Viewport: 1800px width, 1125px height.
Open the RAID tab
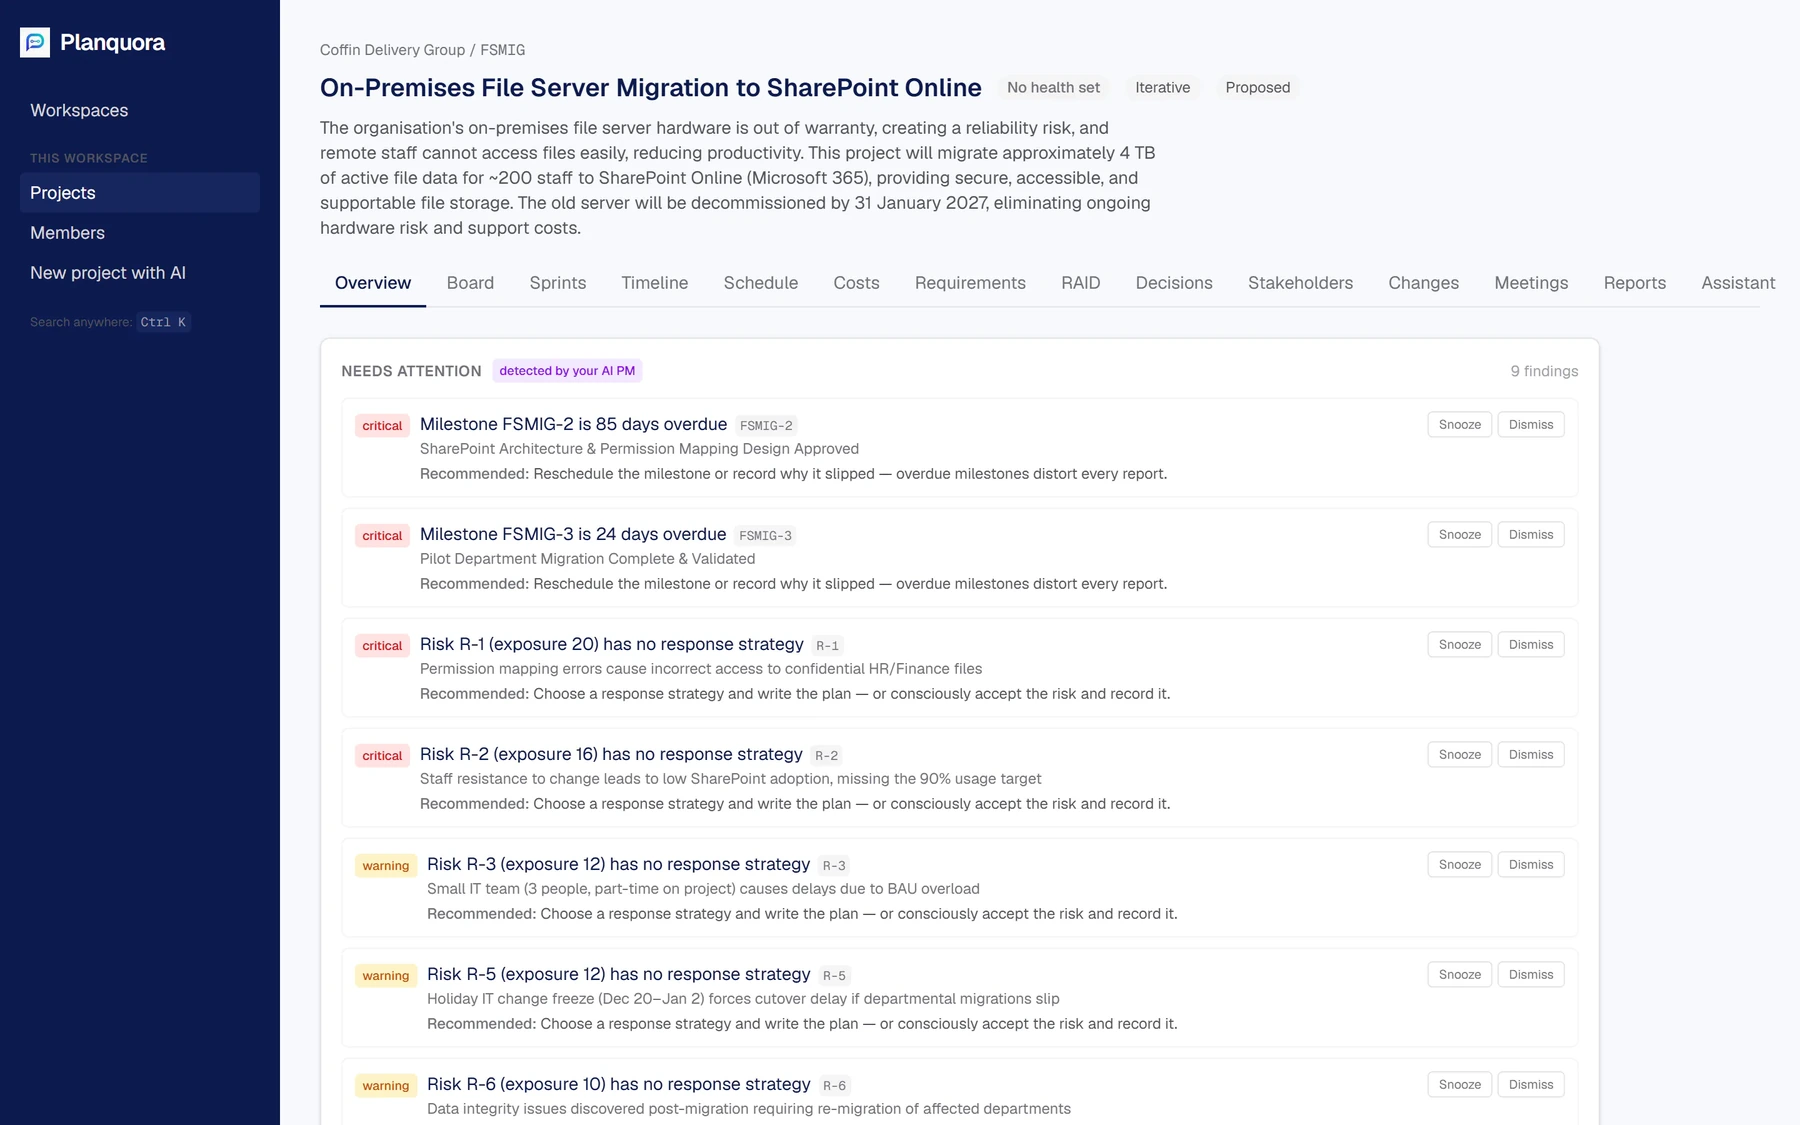tap(1080, 283)
